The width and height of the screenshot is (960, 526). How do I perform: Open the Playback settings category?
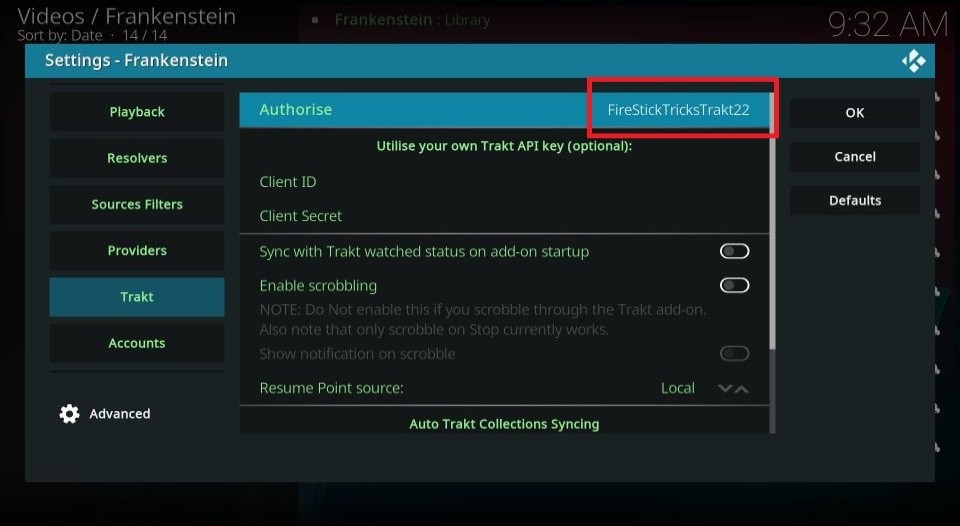[x=137, y=111]
